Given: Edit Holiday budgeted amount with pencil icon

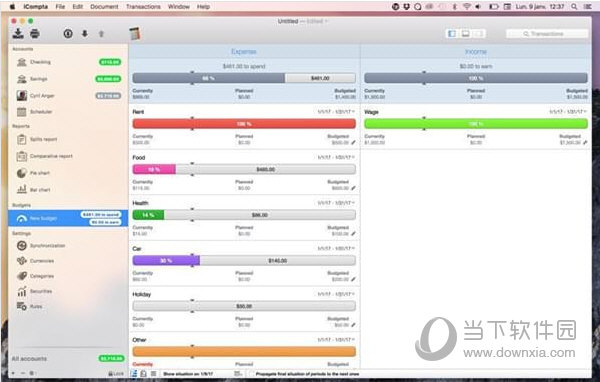Looking at the screenshot, I should point(353,325).
